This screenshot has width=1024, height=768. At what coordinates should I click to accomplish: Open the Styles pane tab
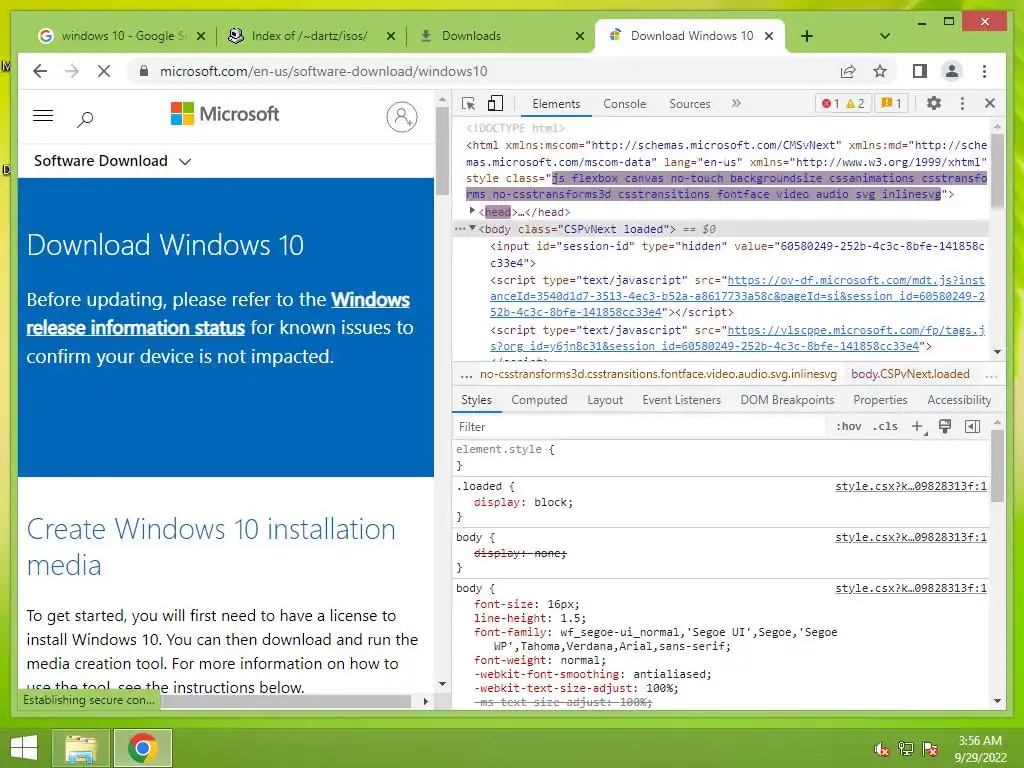pyautogui.click(x=476, y=400)
